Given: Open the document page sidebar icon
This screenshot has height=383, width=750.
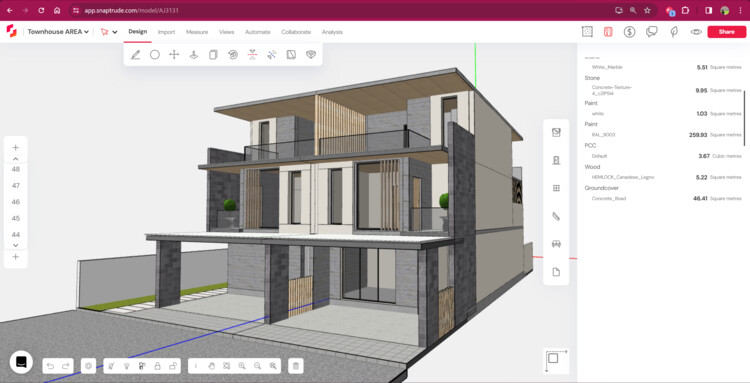Looking at the screenshot, I should [x=556, y=272].
